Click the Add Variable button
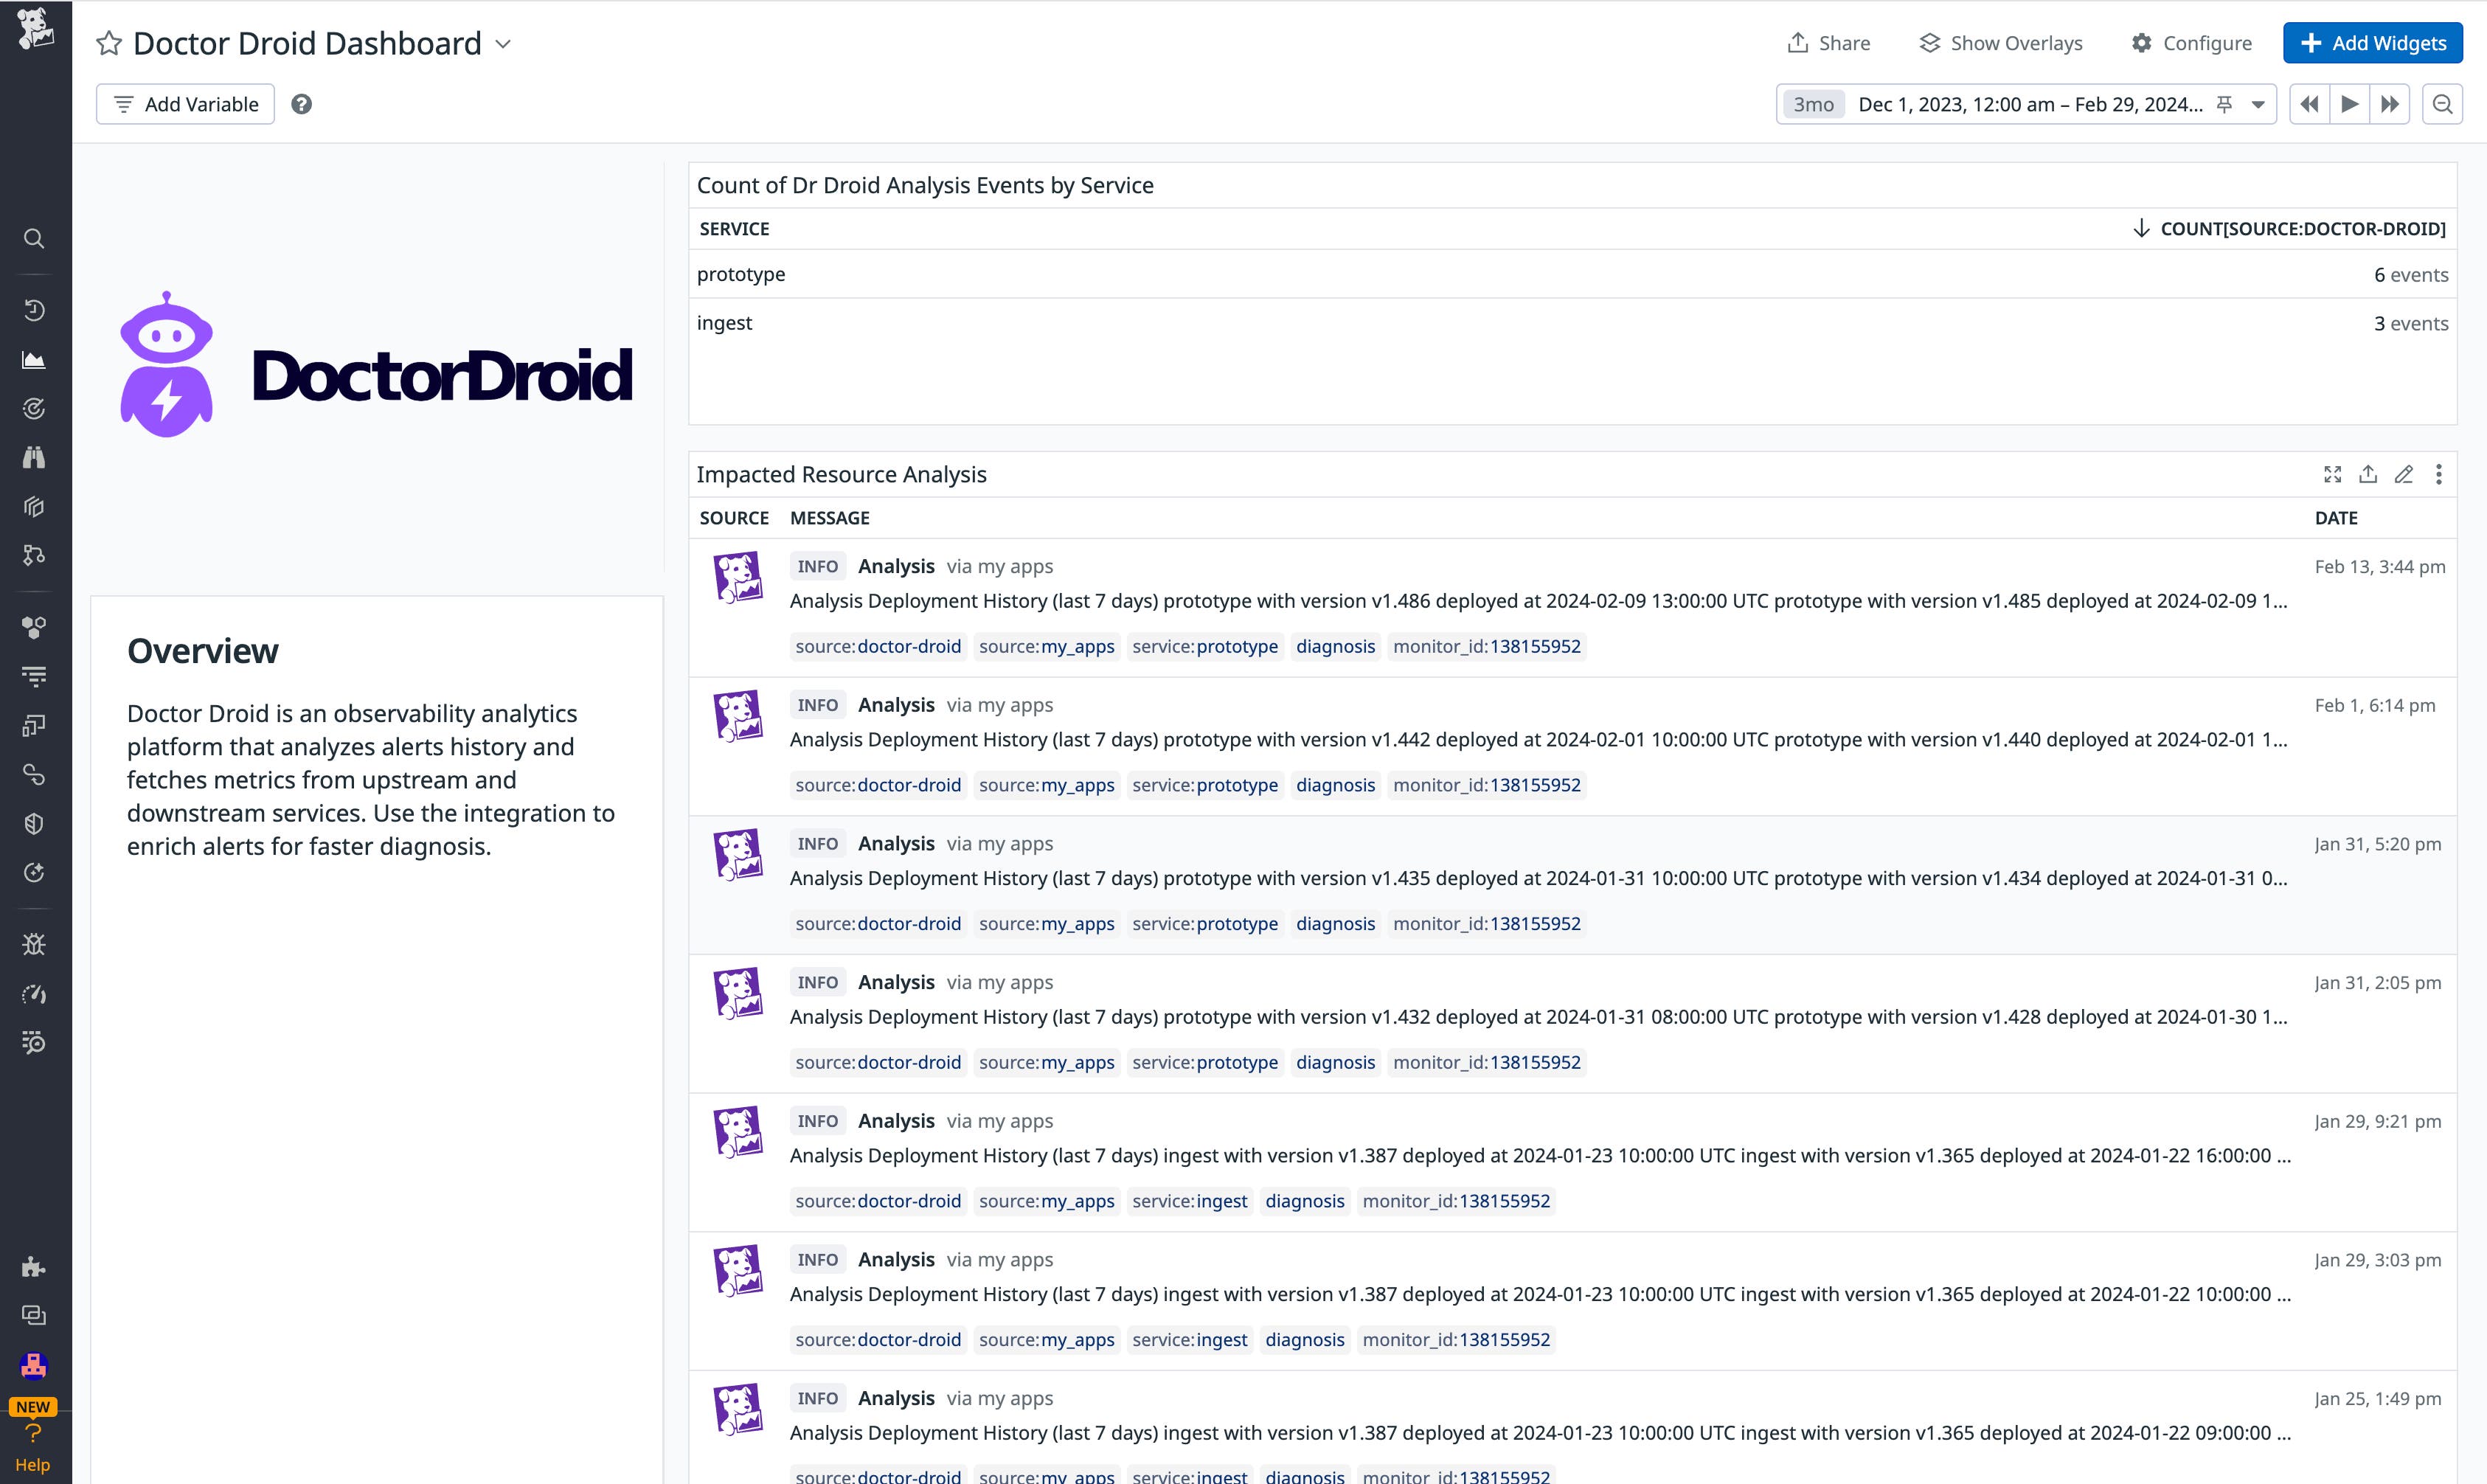The height and width of the screenshot is (1484, 2487). pos(185,104)
